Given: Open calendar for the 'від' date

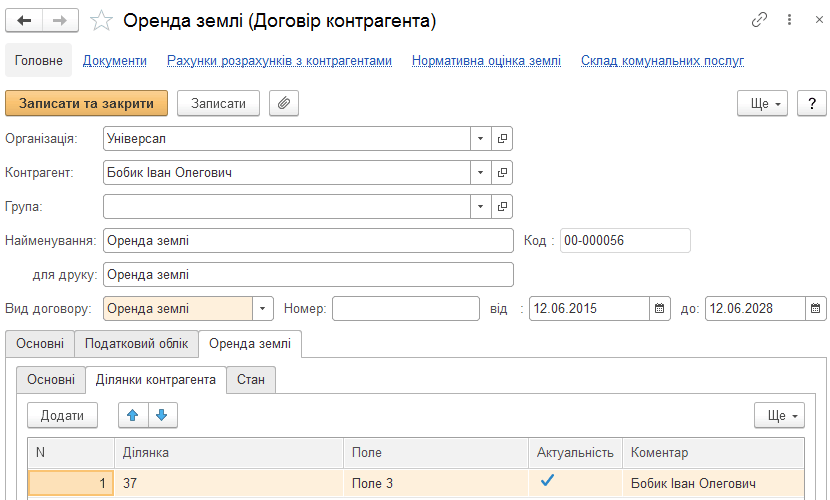Looking at the screenshot, I should (660, 308).
